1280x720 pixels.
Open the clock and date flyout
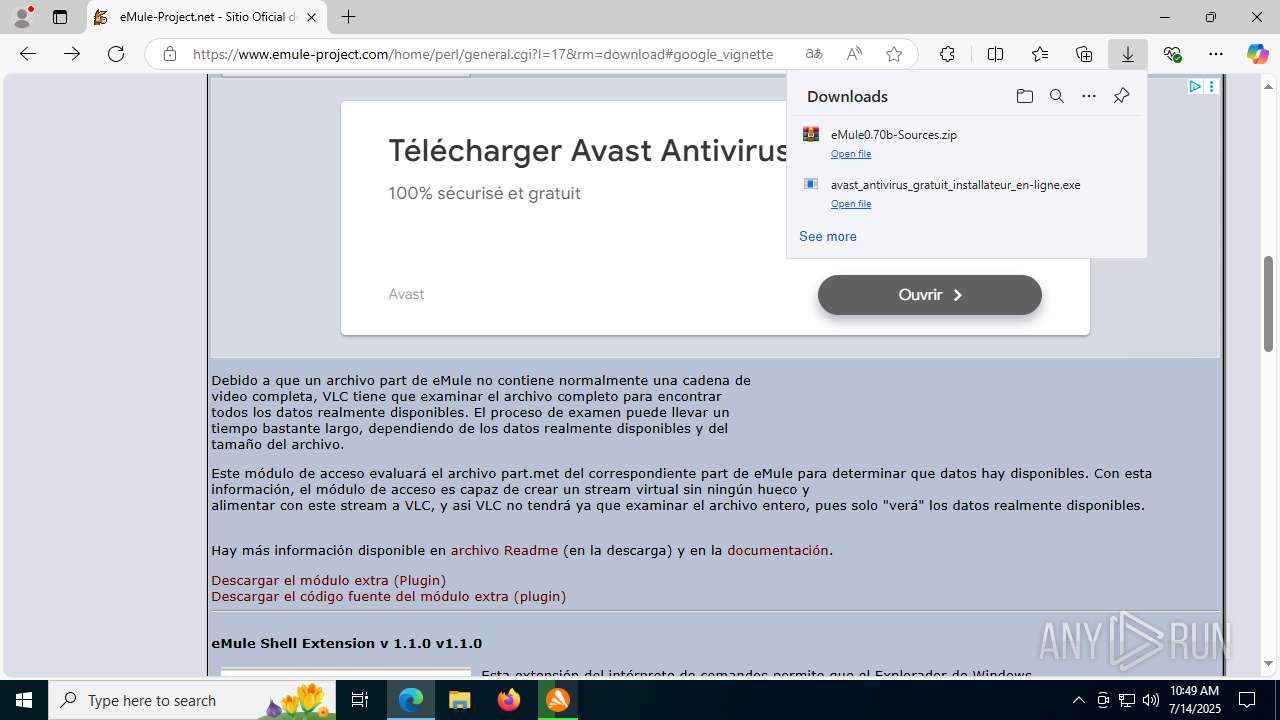coord(1194,700)
